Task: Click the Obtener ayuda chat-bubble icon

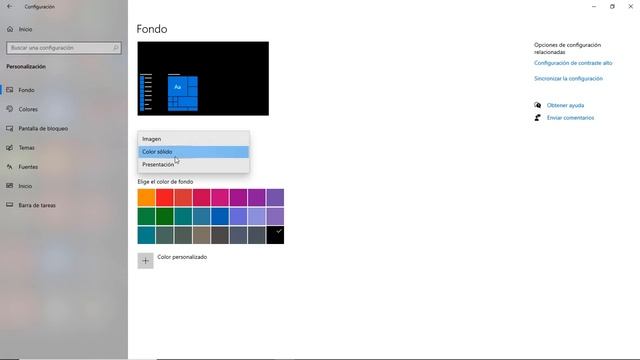Action: pos(538,105)
